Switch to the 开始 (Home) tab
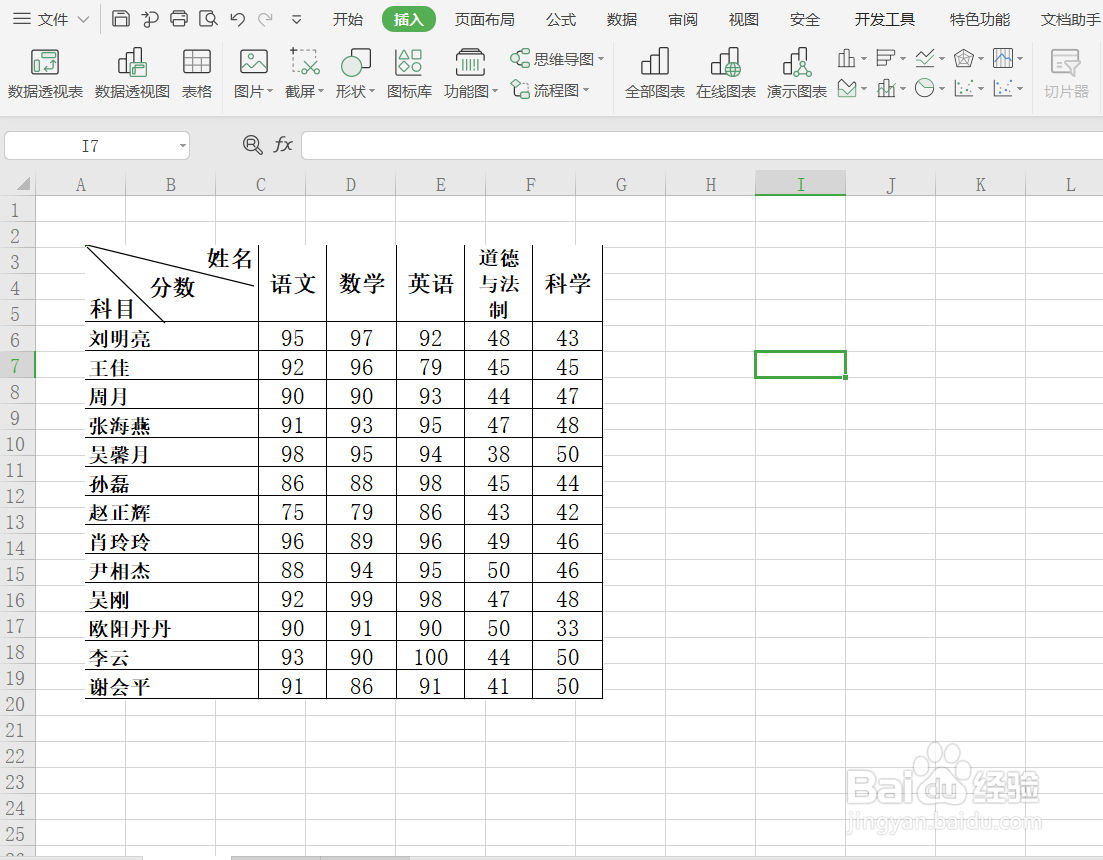 tap(348, 20)
